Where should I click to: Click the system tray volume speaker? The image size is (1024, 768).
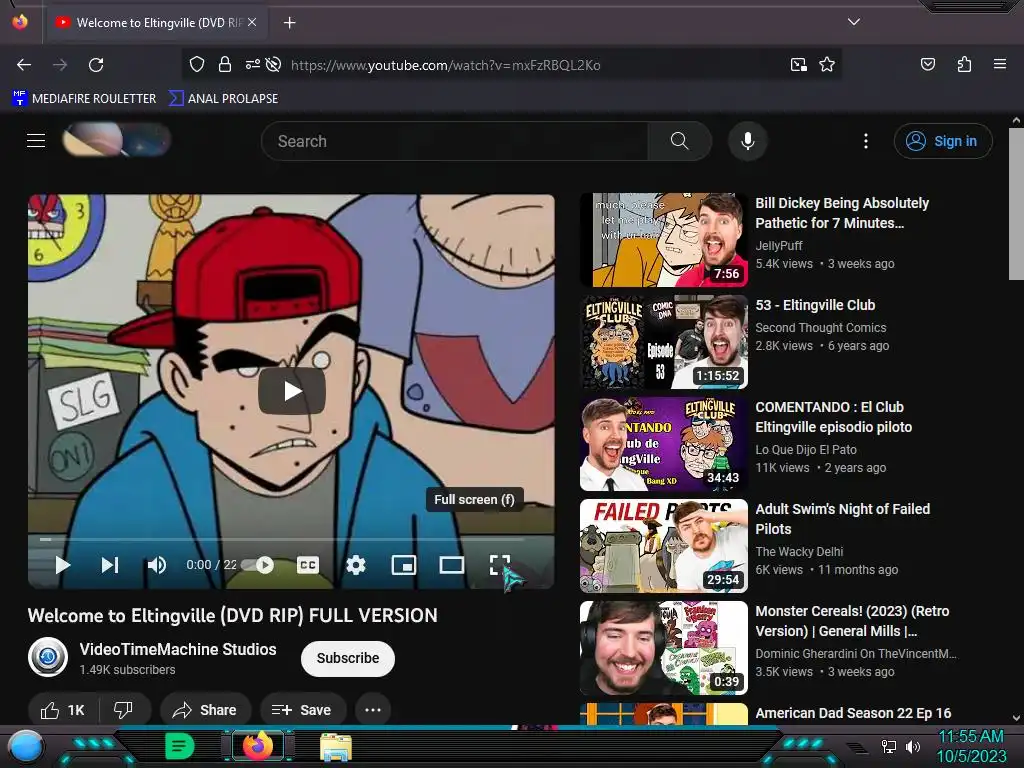point(912,746)
